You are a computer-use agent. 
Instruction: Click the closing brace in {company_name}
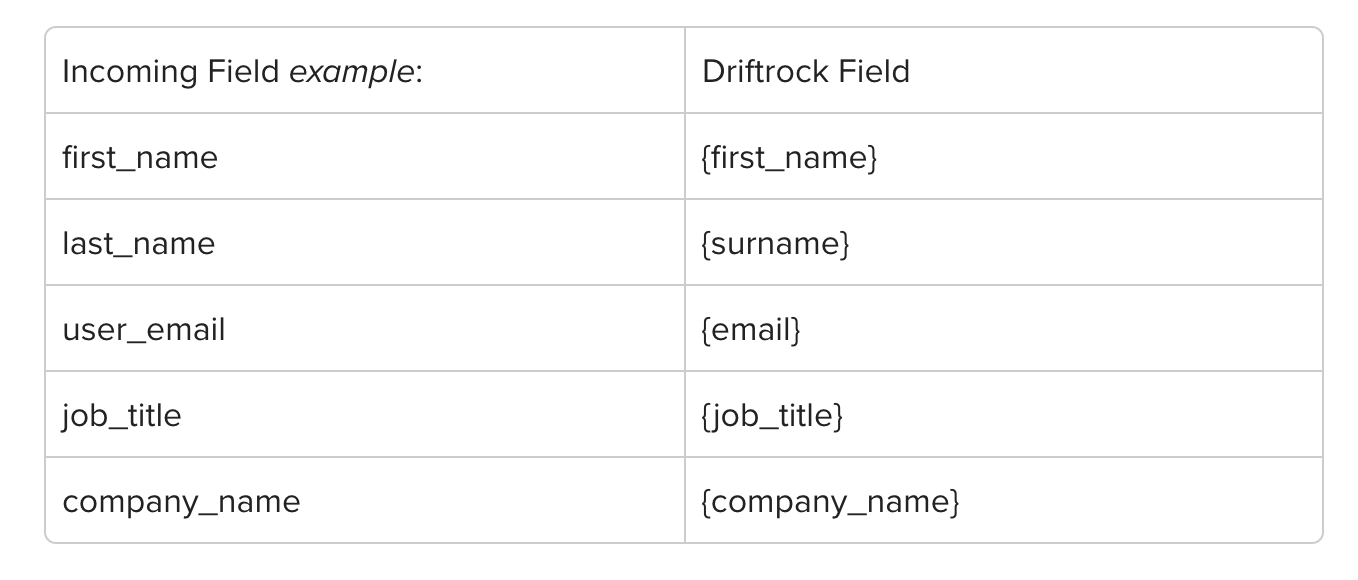pyautogui.click(x=954, y=502)
